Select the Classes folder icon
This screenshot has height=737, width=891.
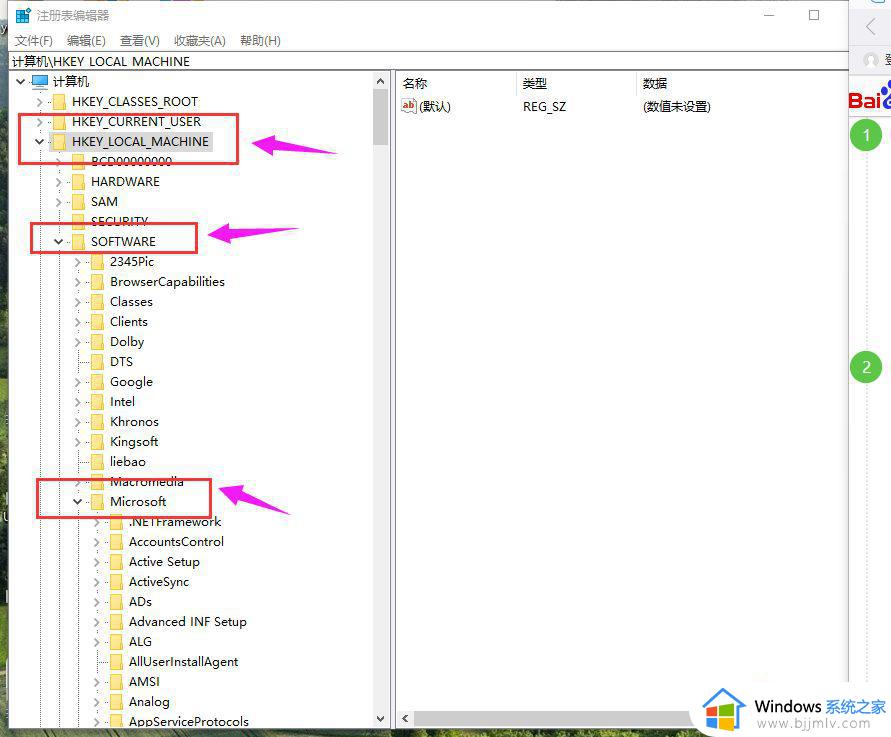tap(98, 302)
